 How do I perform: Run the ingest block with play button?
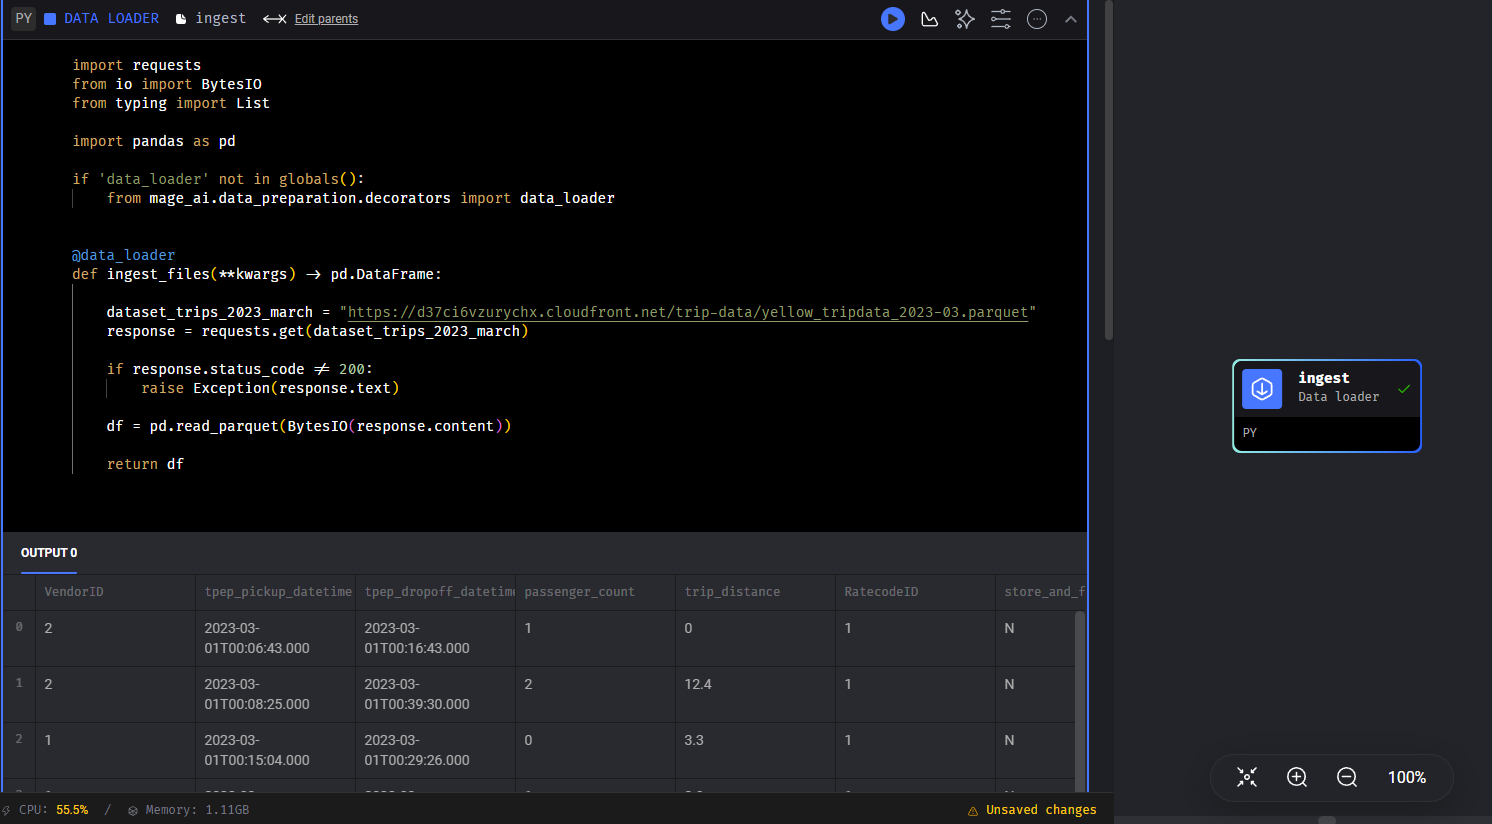[893, 19]
